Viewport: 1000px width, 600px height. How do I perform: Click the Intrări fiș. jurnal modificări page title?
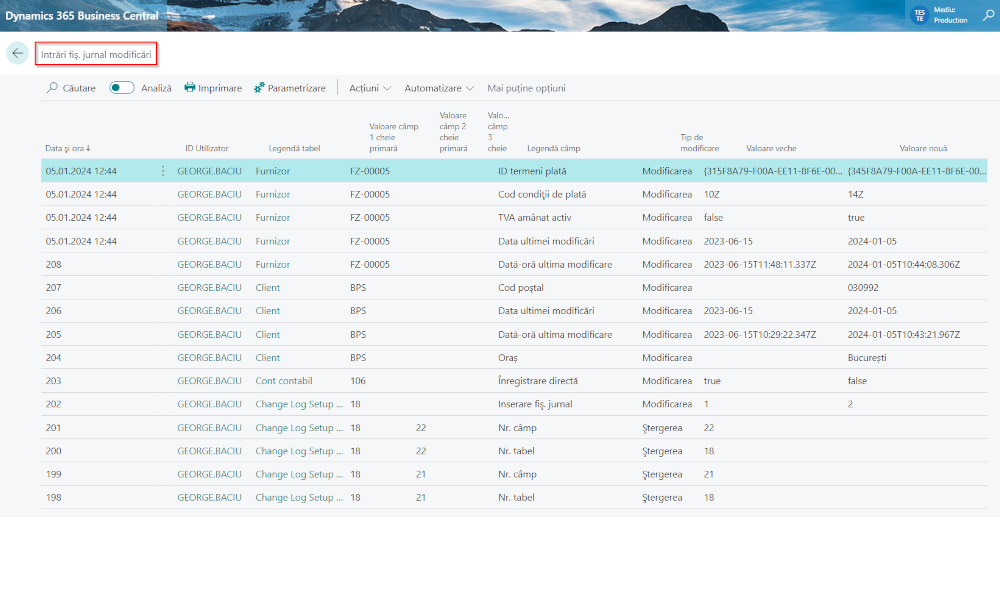[x=95, y=54]
